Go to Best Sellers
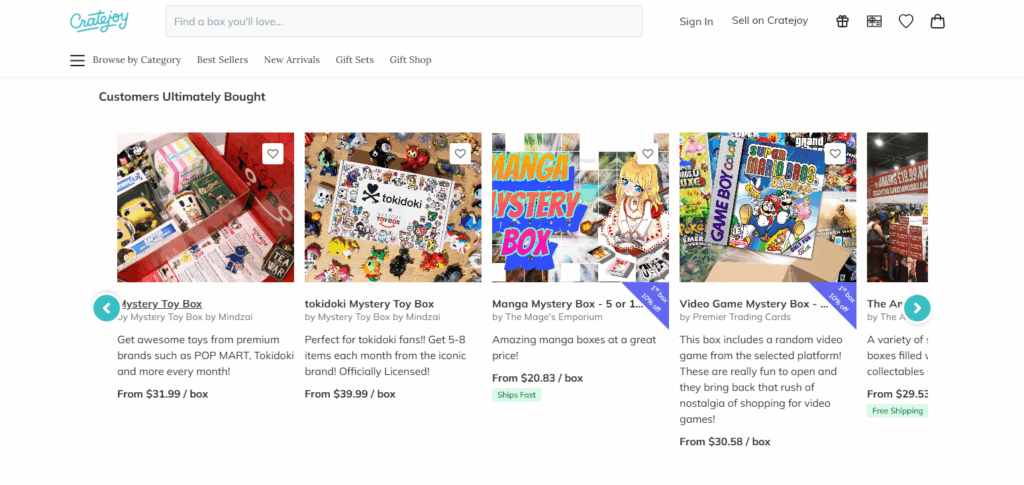Image resolution: width=1024 pixels, height=485 pixels. 223,60
